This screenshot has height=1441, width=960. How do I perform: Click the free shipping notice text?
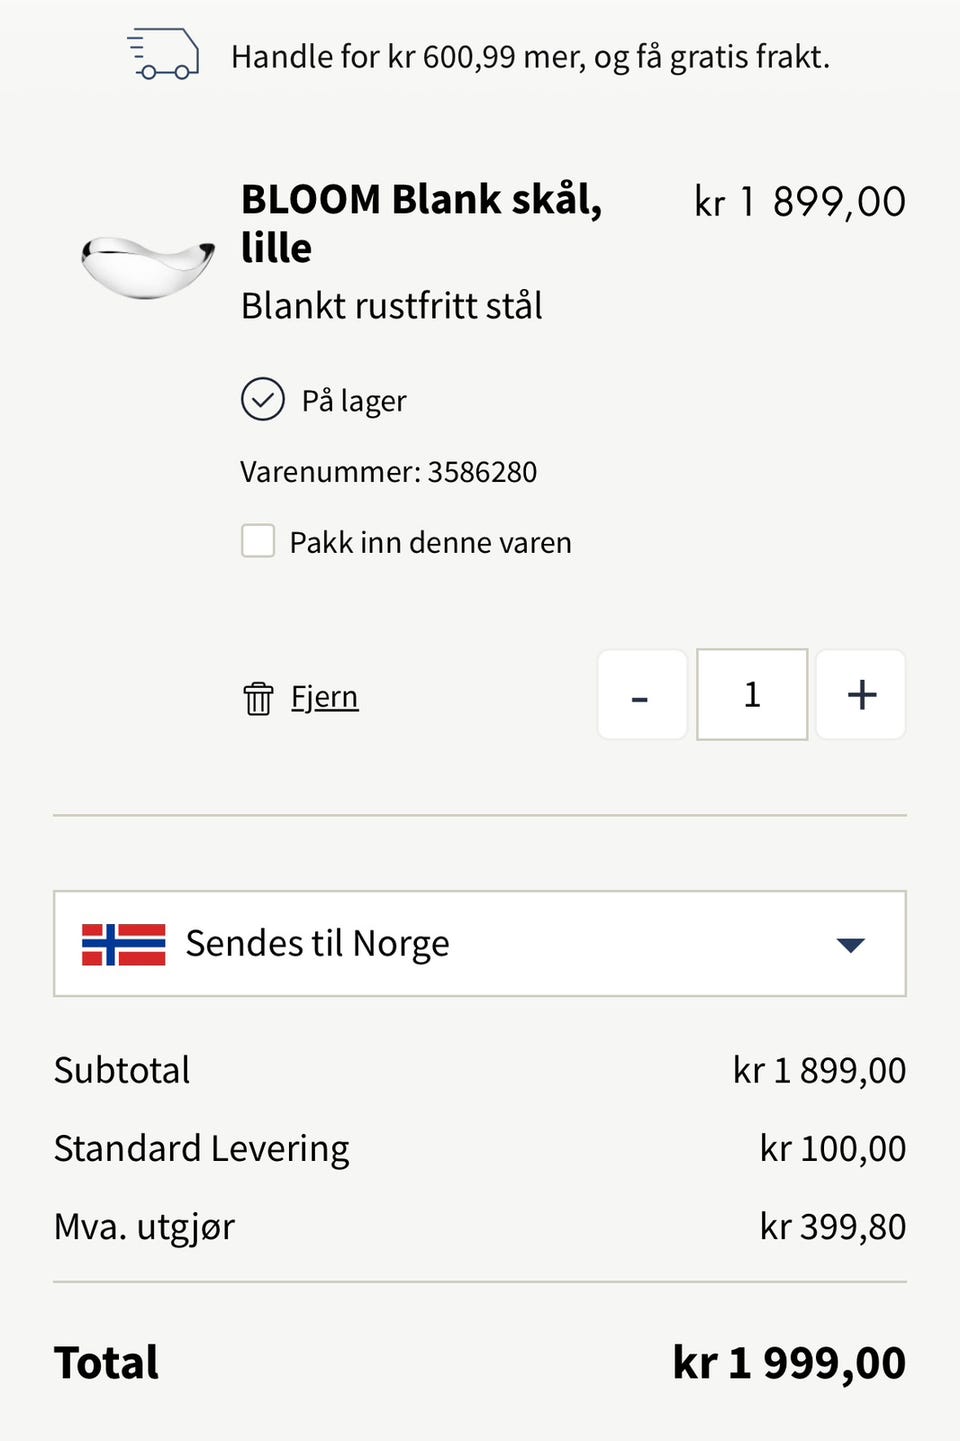[530, 57]
